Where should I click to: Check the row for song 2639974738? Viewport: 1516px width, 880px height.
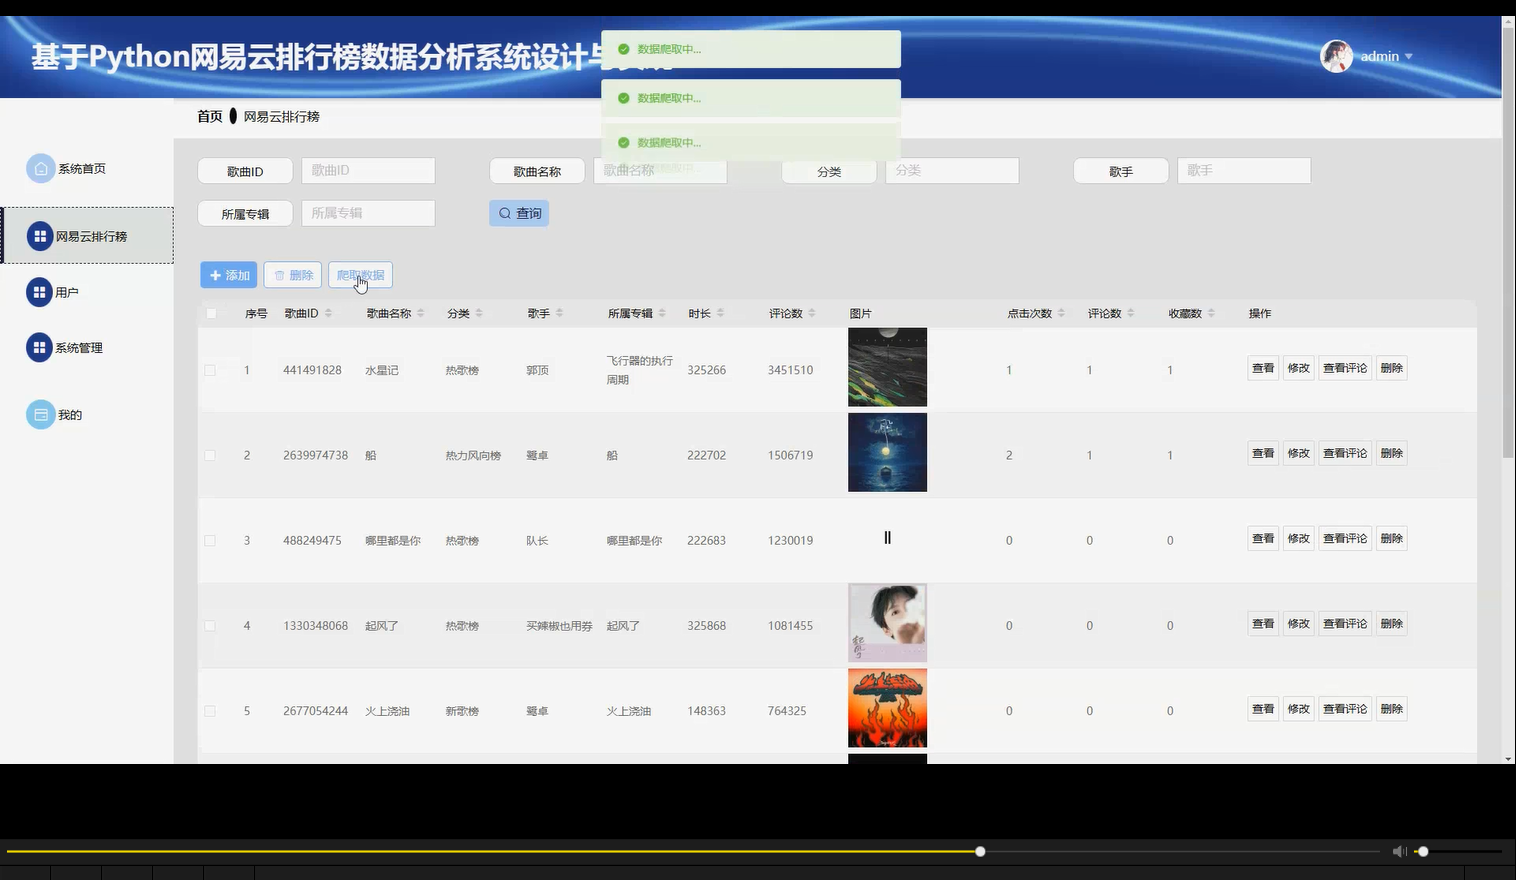coord(210,455)
